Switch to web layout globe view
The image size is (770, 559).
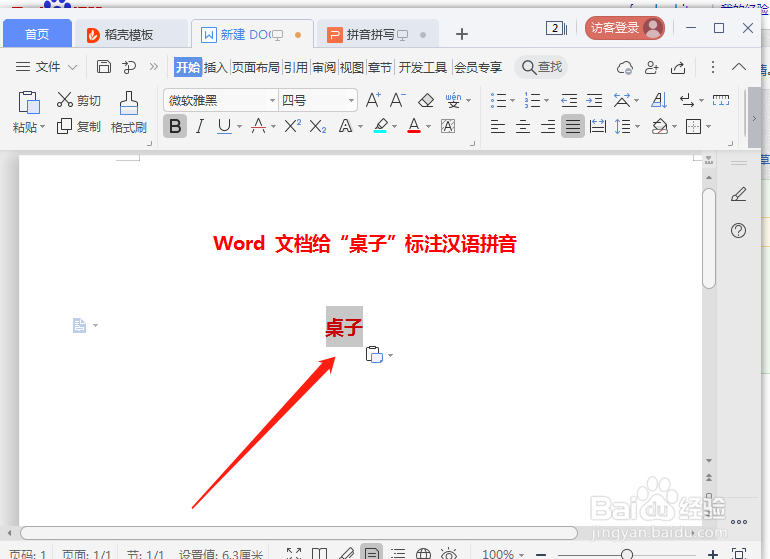(423, 554)
